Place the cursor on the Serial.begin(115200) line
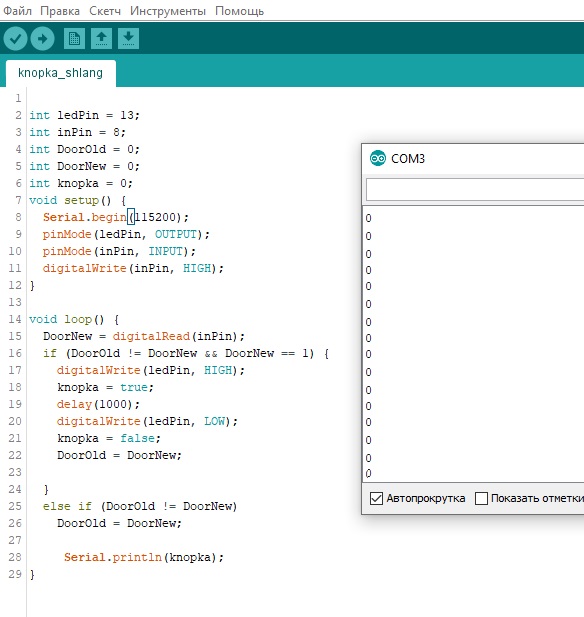 [x=116, y=217]
